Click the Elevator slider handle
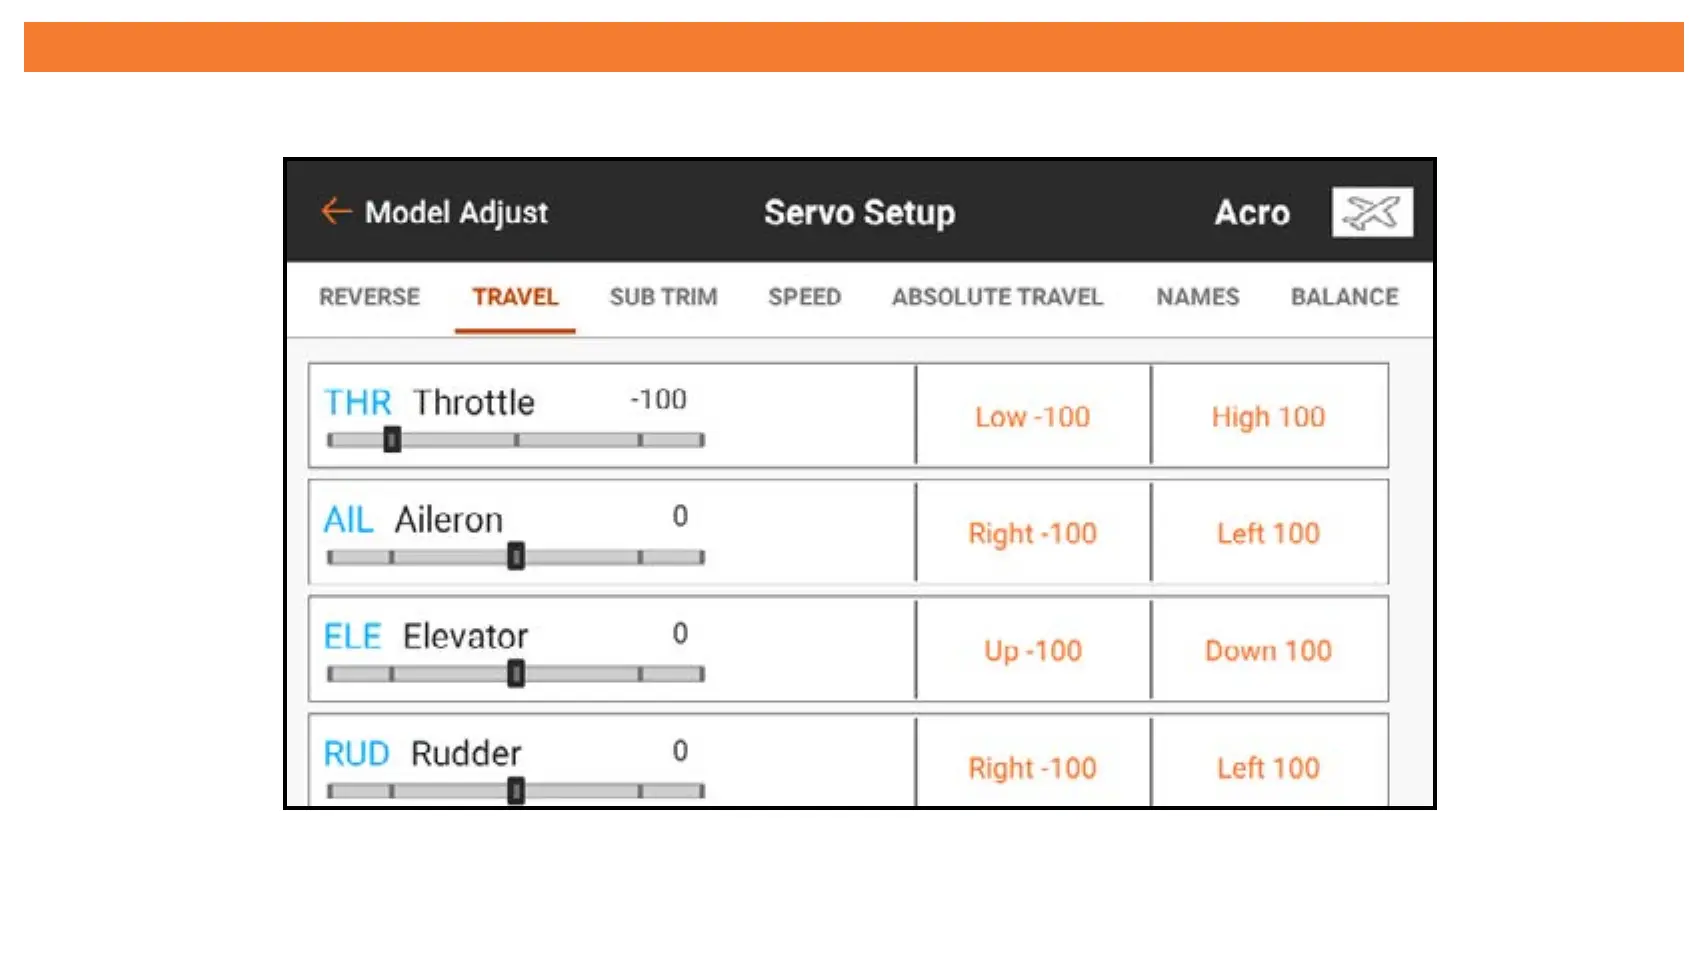The width and height of the screenshot is (1708, 960). [x=516, y=674]
